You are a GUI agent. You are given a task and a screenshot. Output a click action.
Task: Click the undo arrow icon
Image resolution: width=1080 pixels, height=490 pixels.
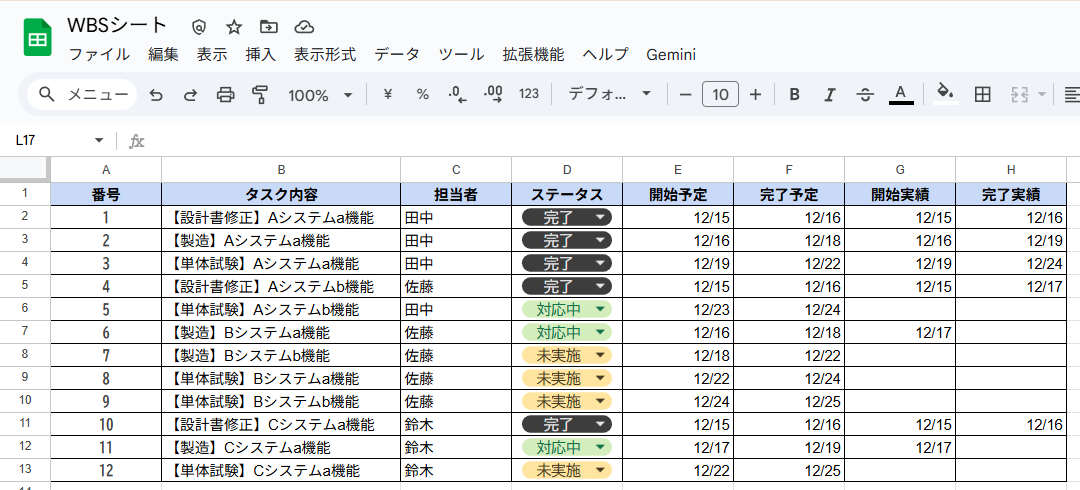155,95
